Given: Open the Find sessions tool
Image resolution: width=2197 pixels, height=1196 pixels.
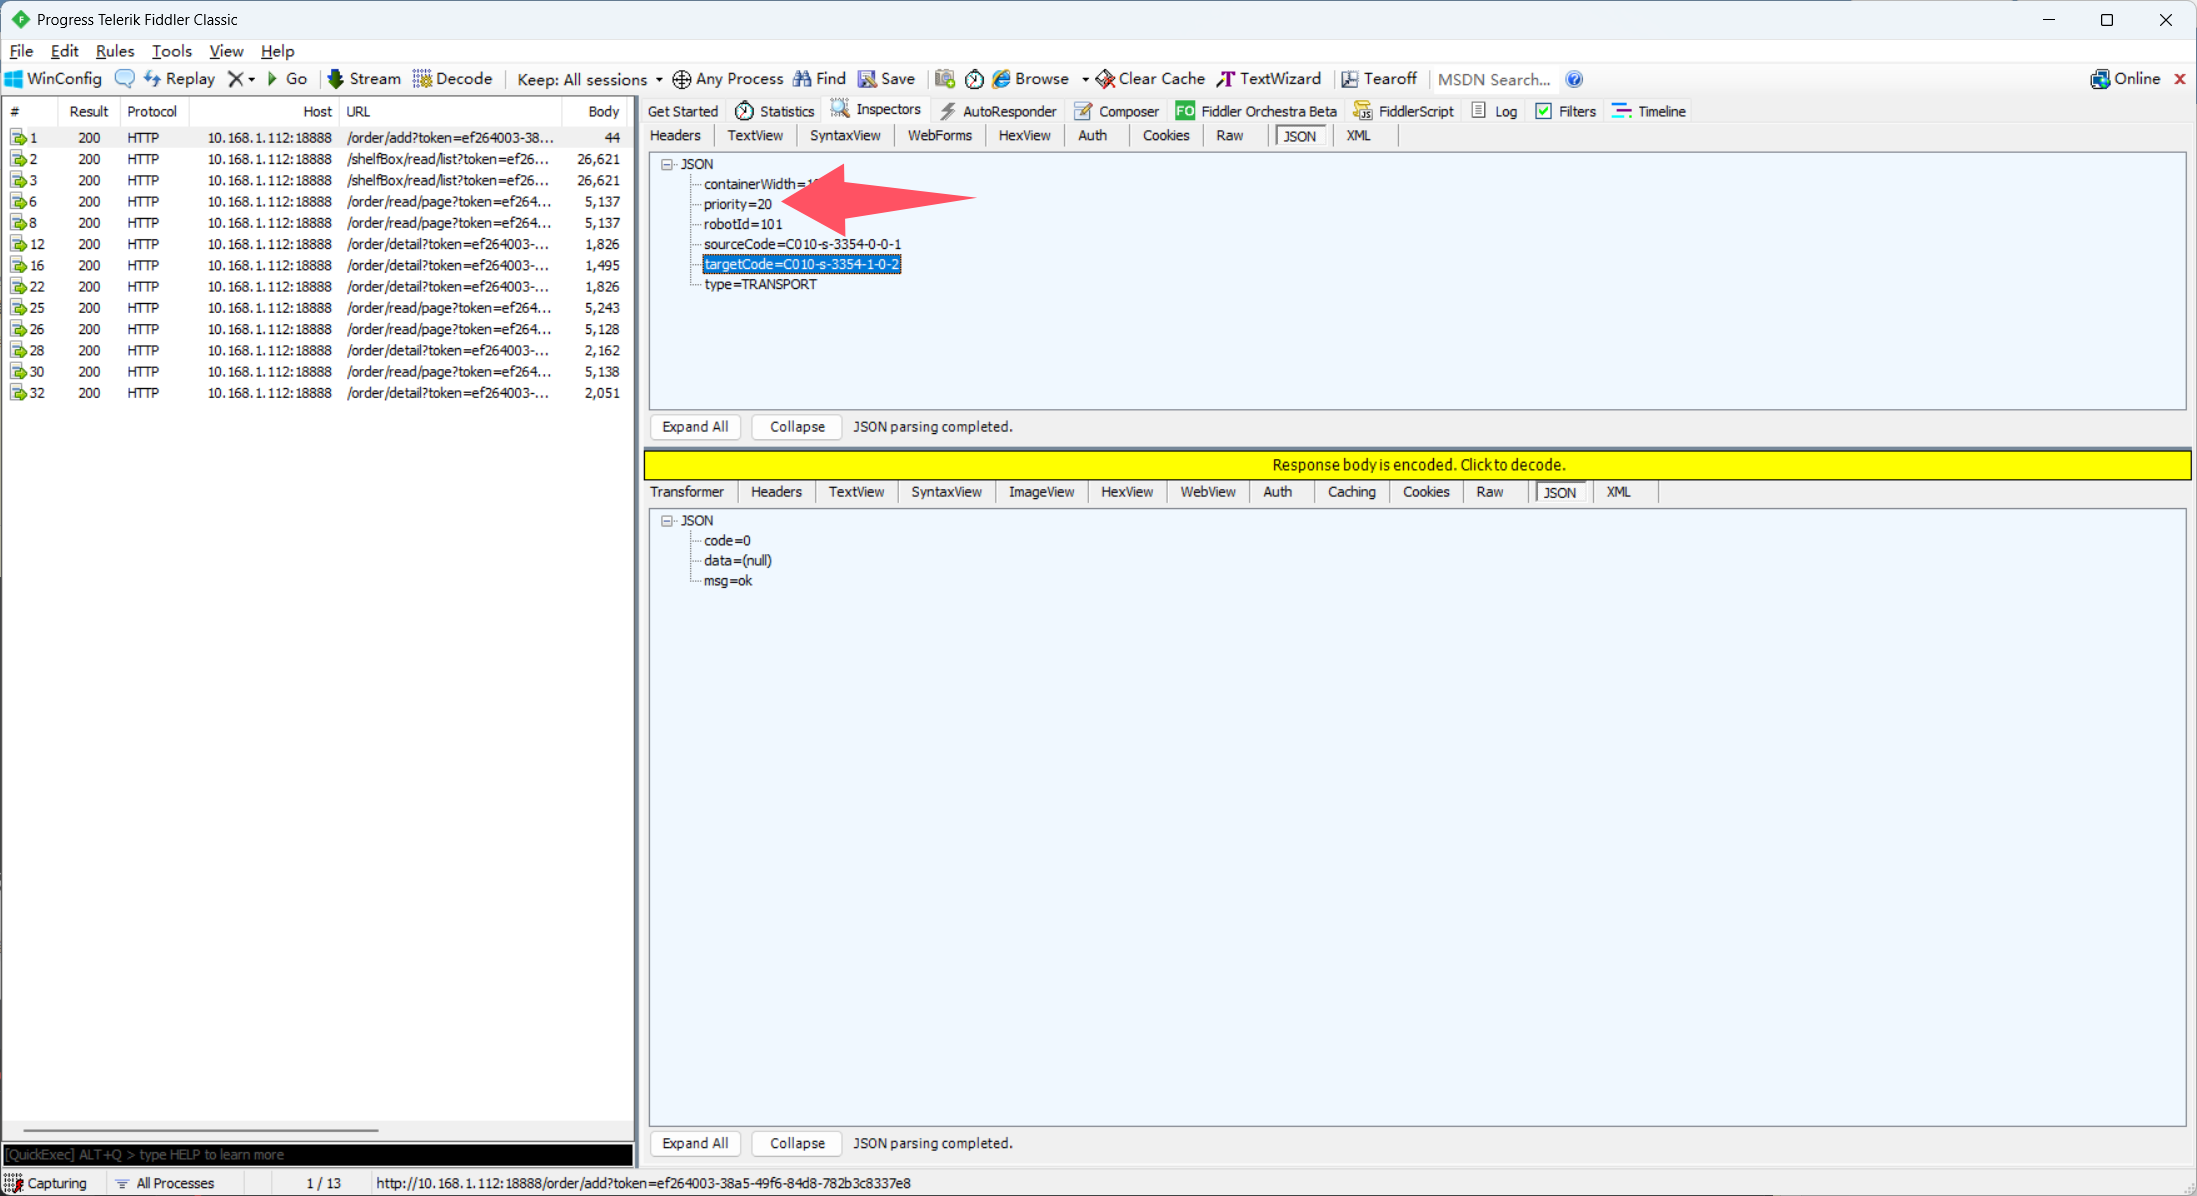Looking at the screenshot, I should [820, 79].
